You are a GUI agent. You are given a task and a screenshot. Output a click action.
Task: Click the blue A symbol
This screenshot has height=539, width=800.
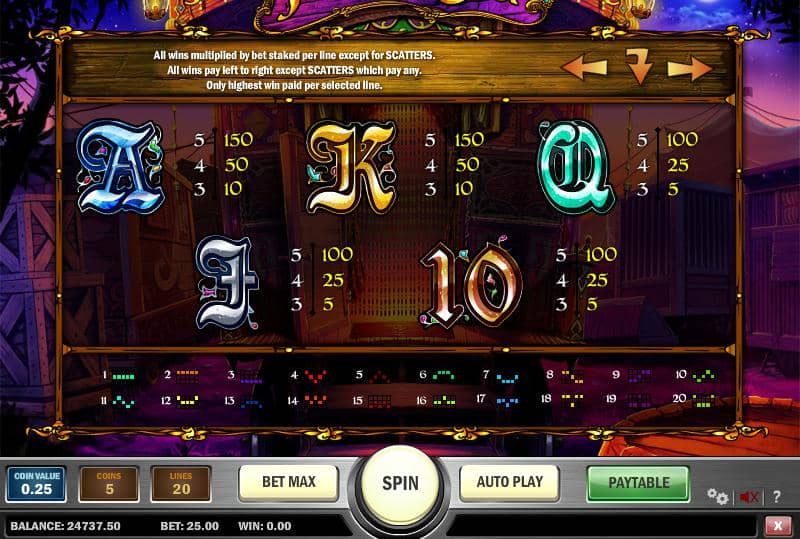[120, 166]
